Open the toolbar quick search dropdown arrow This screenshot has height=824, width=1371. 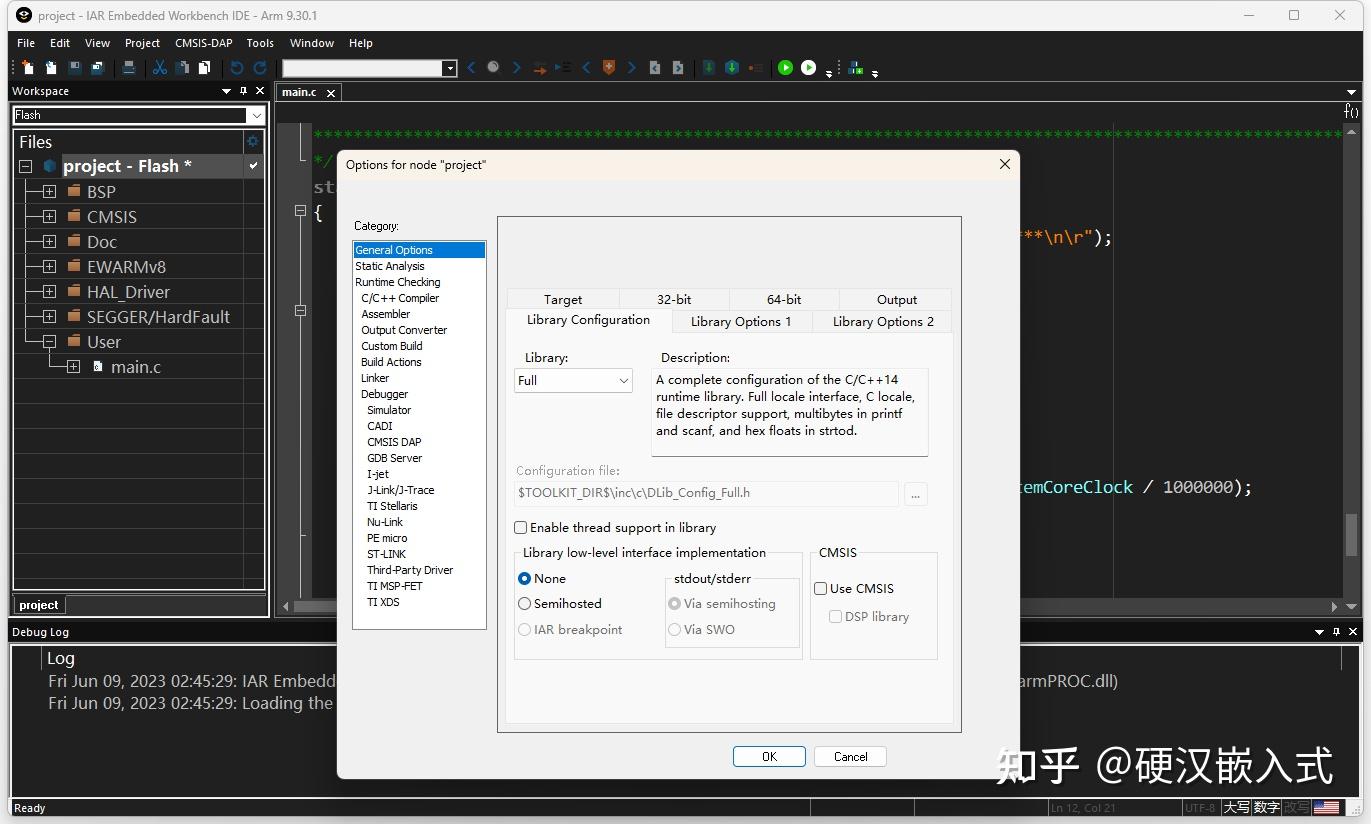(x=450, y=68)
